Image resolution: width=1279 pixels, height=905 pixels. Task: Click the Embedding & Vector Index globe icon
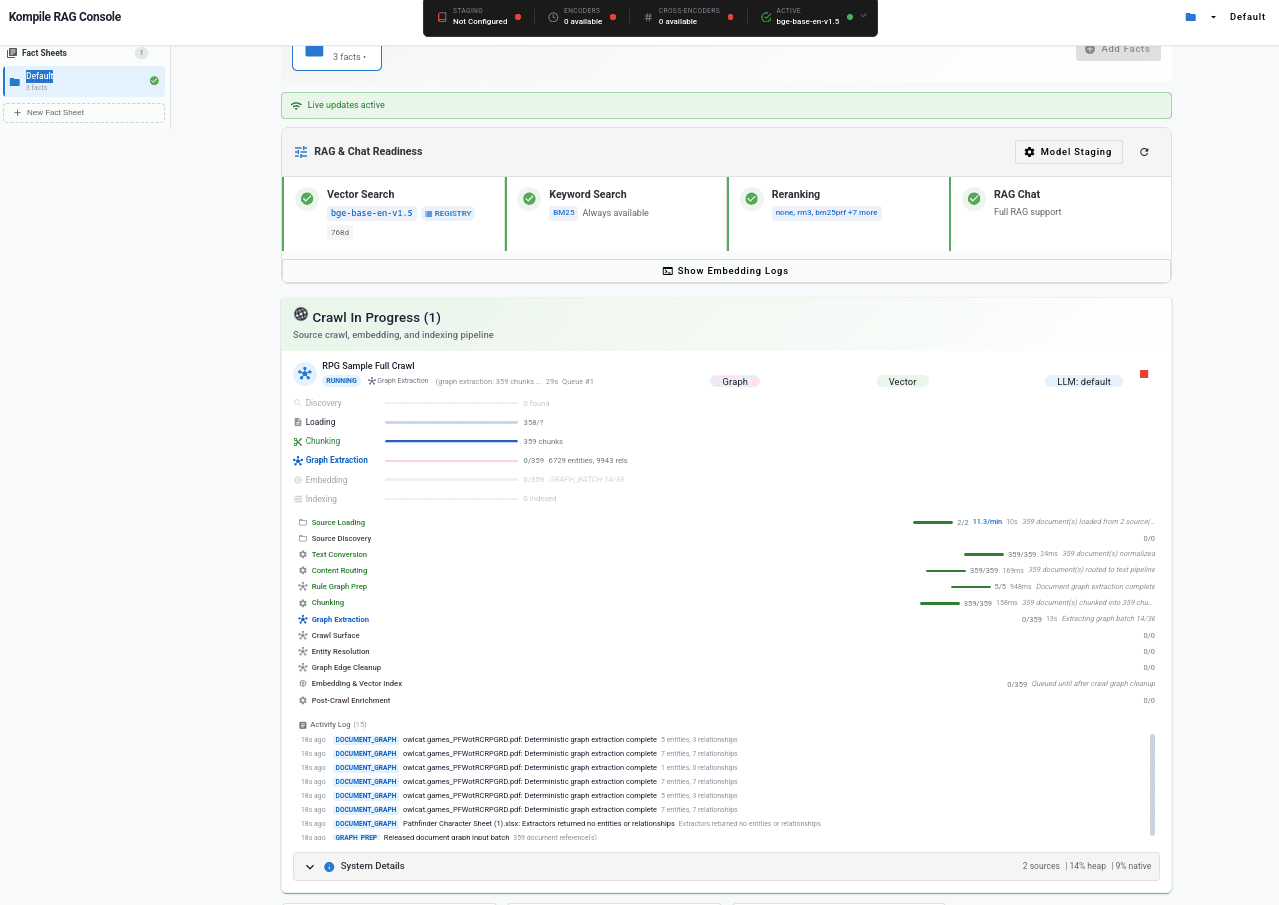coord(303,684)
